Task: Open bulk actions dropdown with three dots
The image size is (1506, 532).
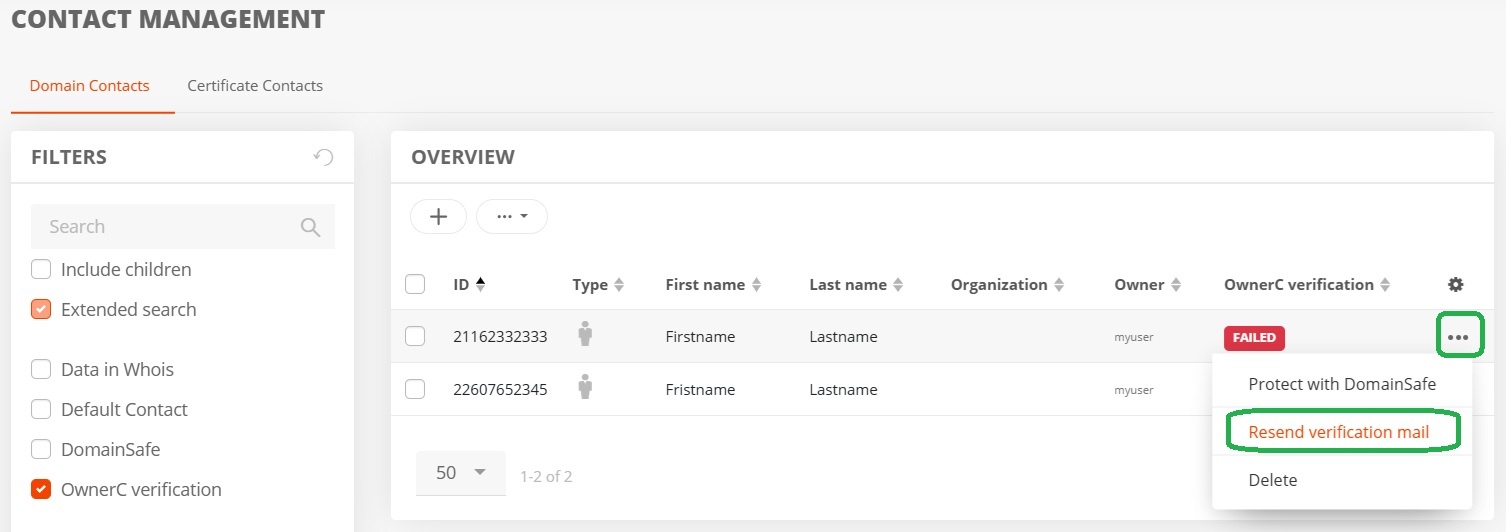Action: click(512, 216)
